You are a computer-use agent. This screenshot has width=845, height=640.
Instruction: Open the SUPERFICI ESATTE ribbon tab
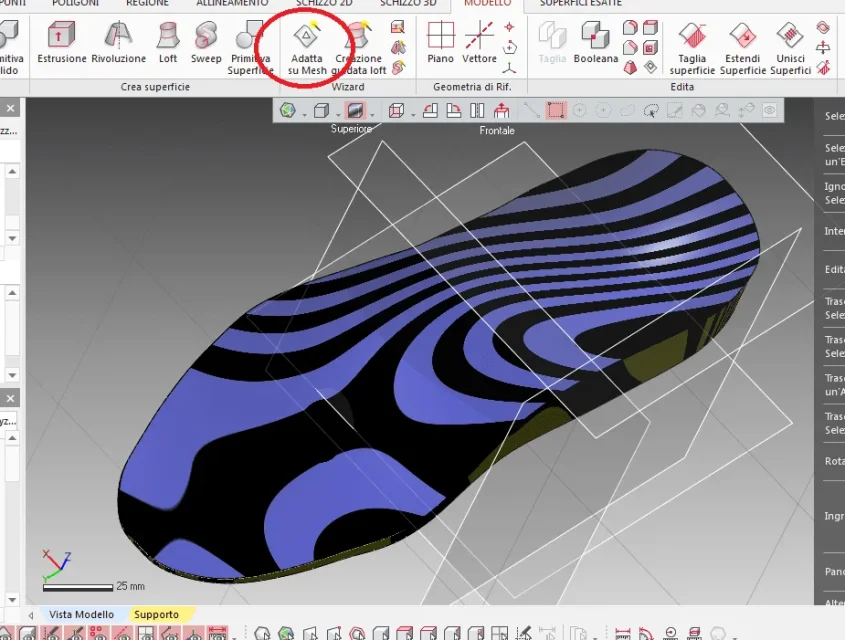coord(580,4)
